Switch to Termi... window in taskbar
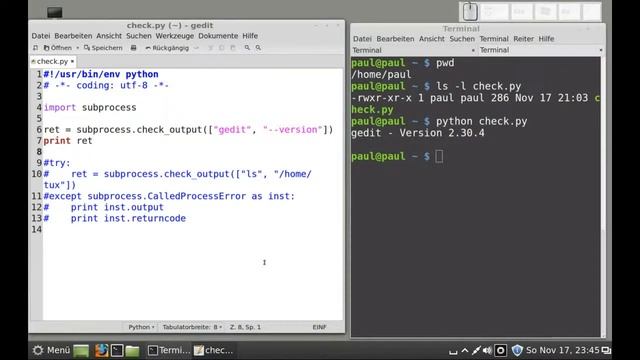This screenshot has height=360, width=640. pyautogui.click(x=169, y=350)
